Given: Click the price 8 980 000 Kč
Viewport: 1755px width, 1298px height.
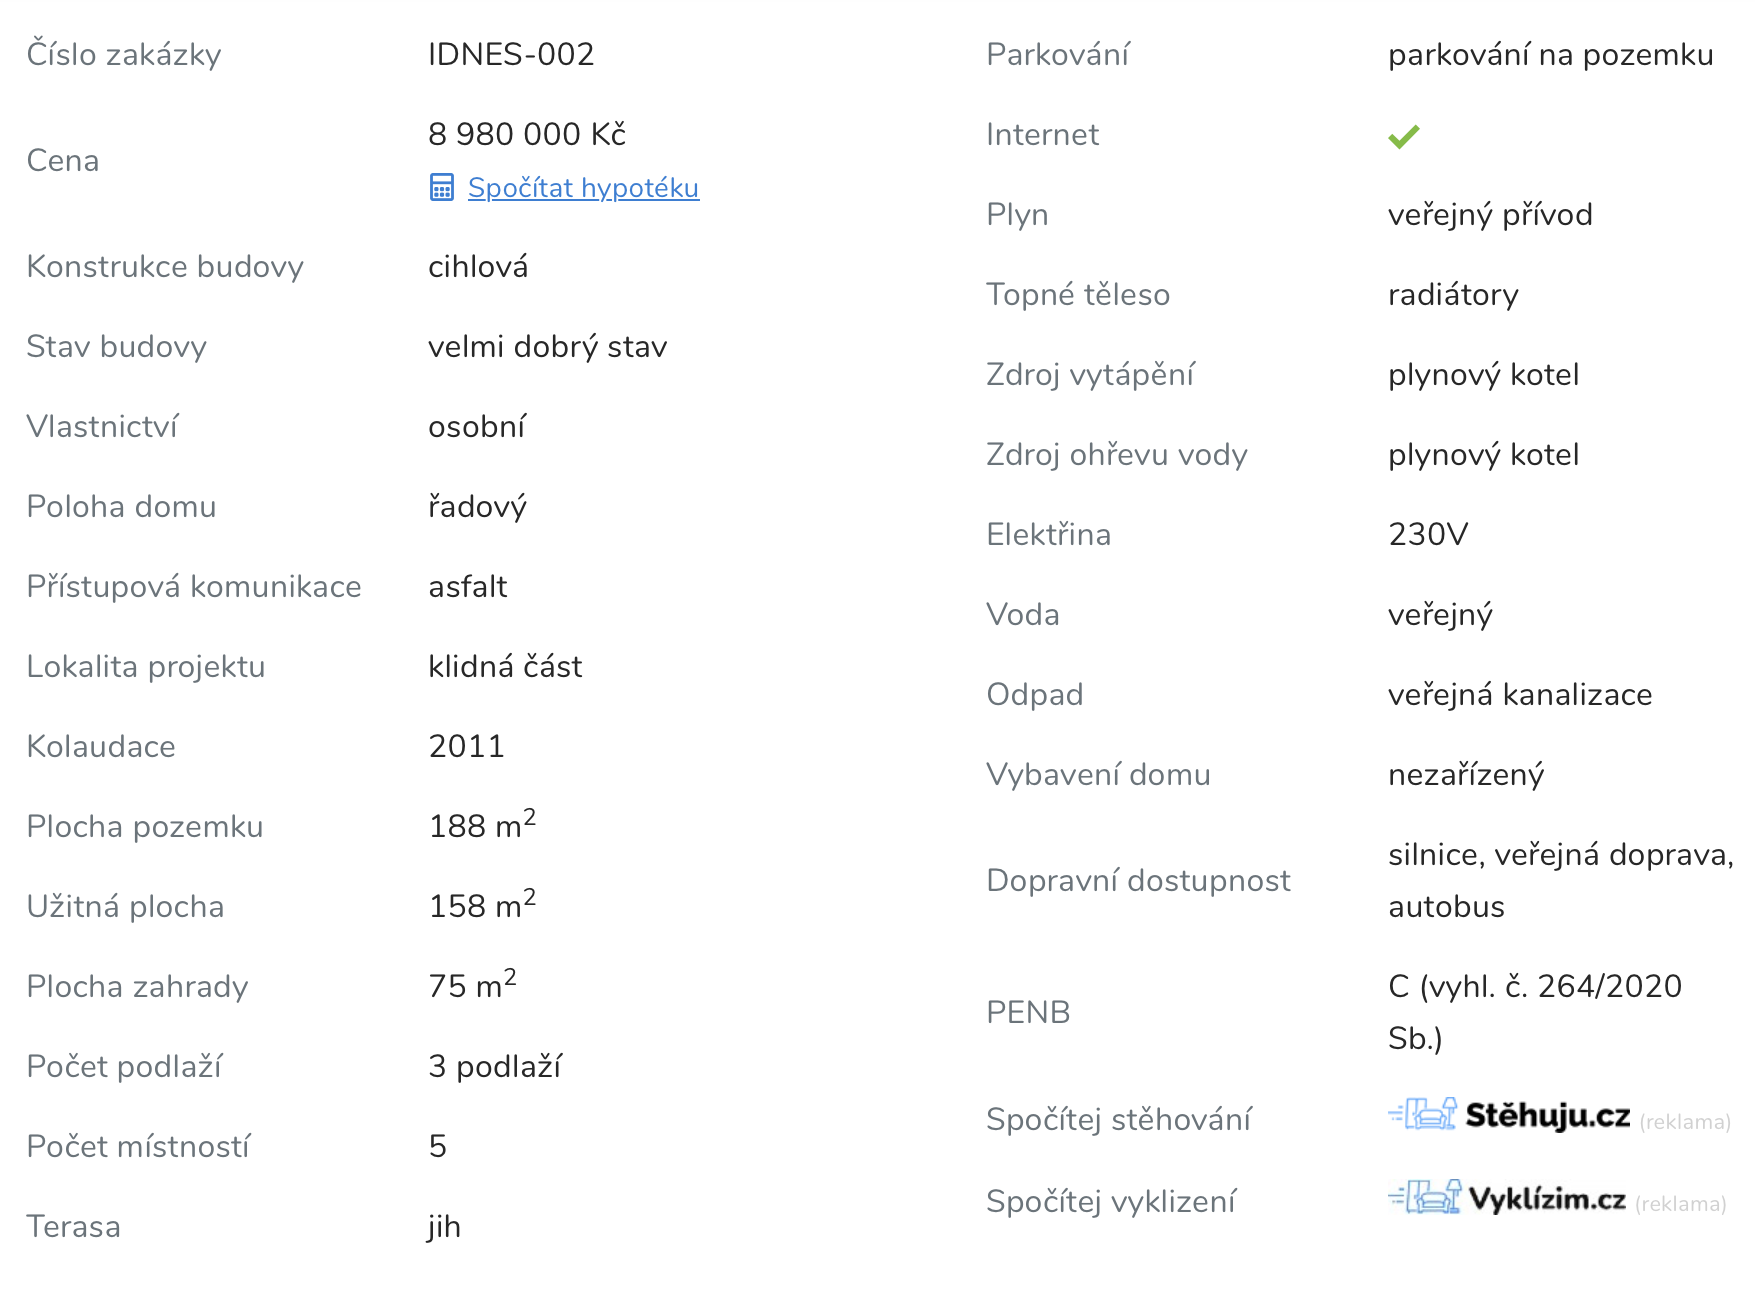Looking at the screenshot, I should (x=527, y=134).
